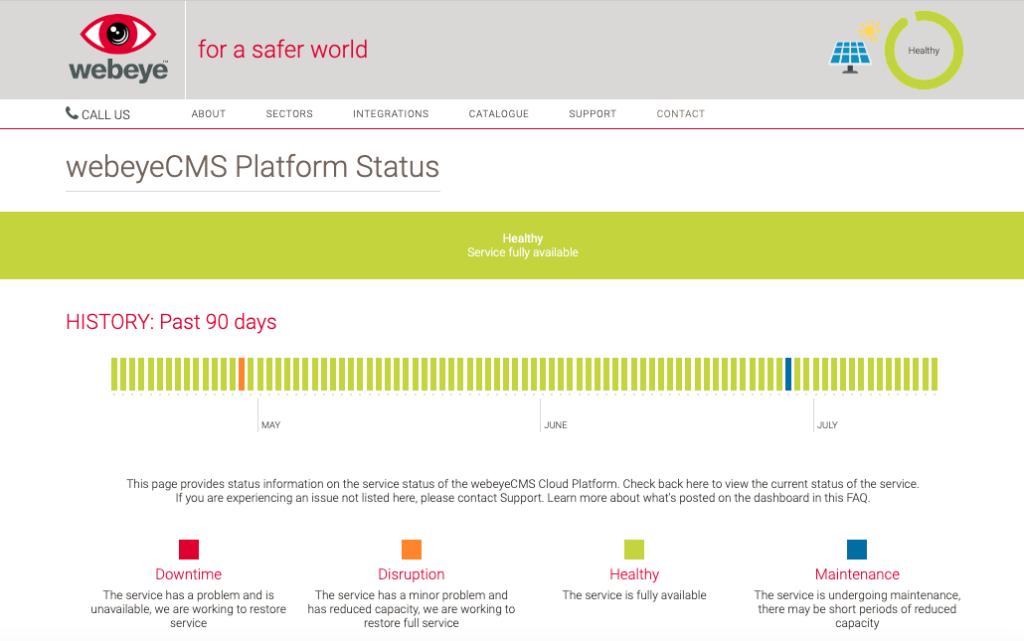This screenshot has width=1024, height=641.
Task: Open the Sectors menu item
Action: tap(289, 114)
